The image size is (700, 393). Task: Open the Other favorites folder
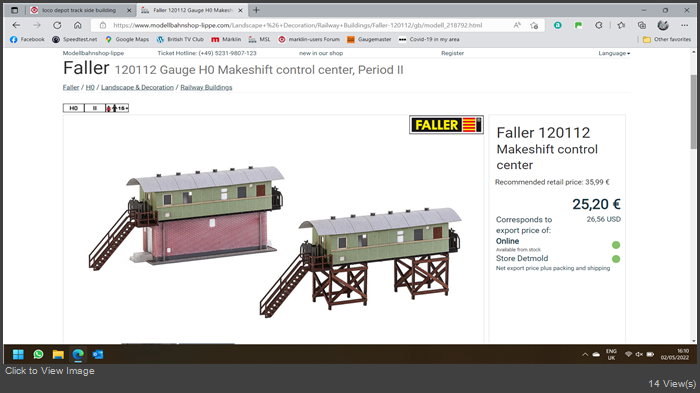667,39
